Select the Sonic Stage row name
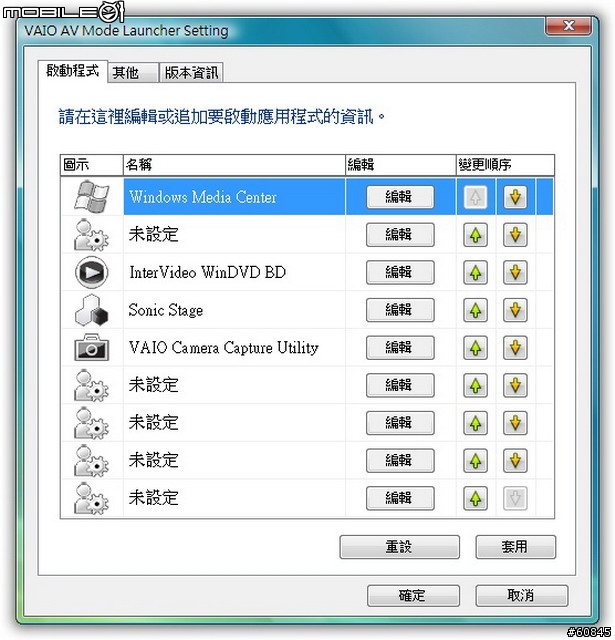 tap(166, 310)
